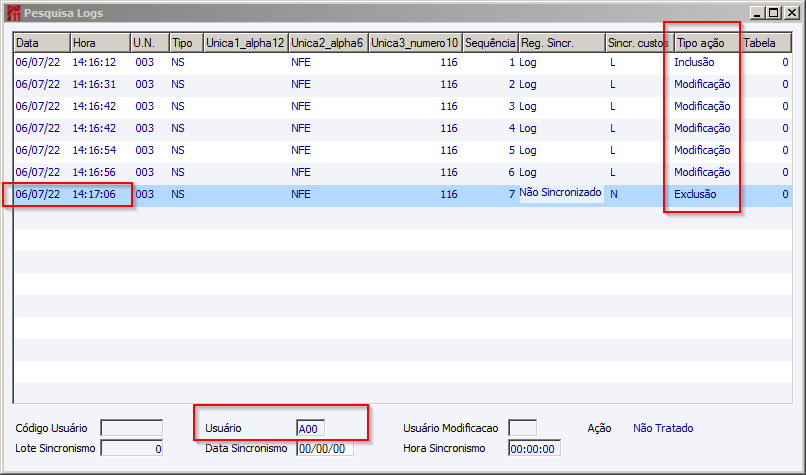Image resolution: width=806 pixels, height=475 pixels.
Task: Click the Exclusão action cell
Action: pos(695,194)
